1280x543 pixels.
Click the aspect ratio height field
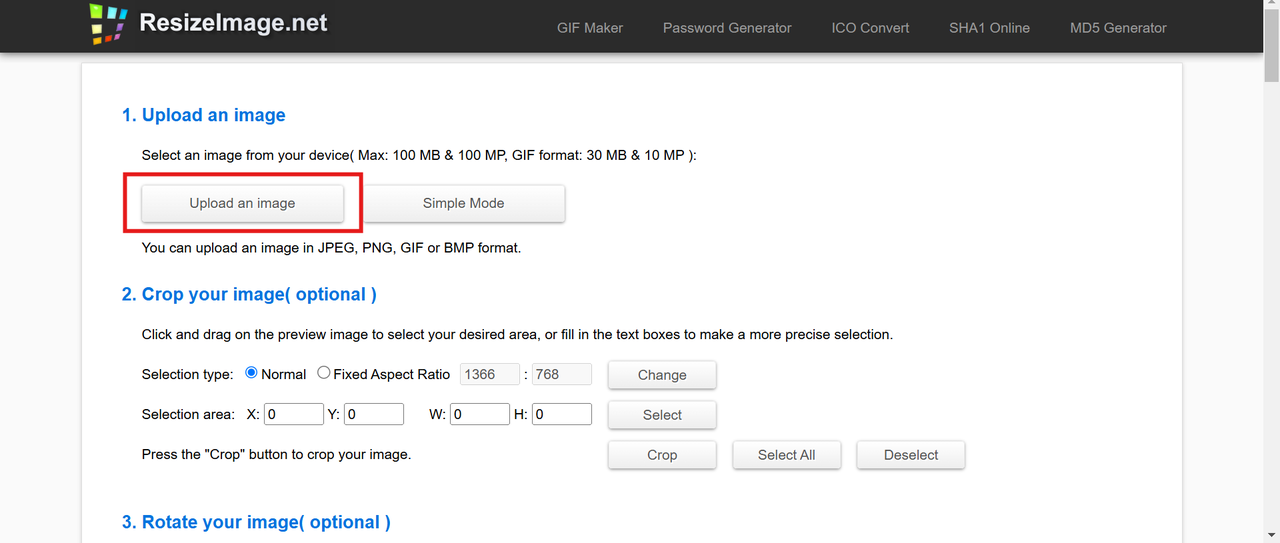561,374
